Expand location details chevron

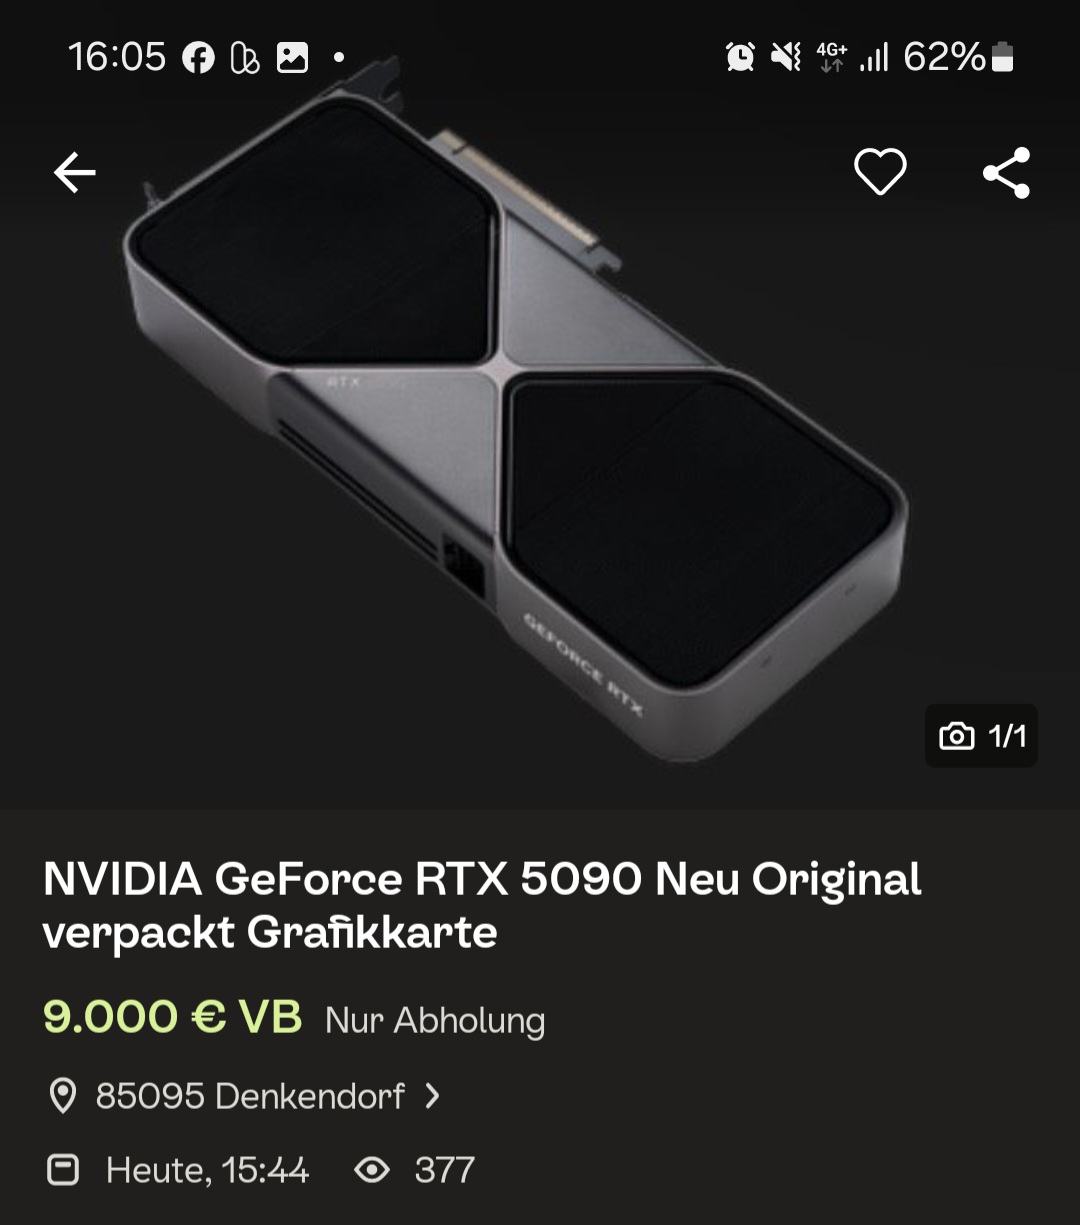point(432,1096)
